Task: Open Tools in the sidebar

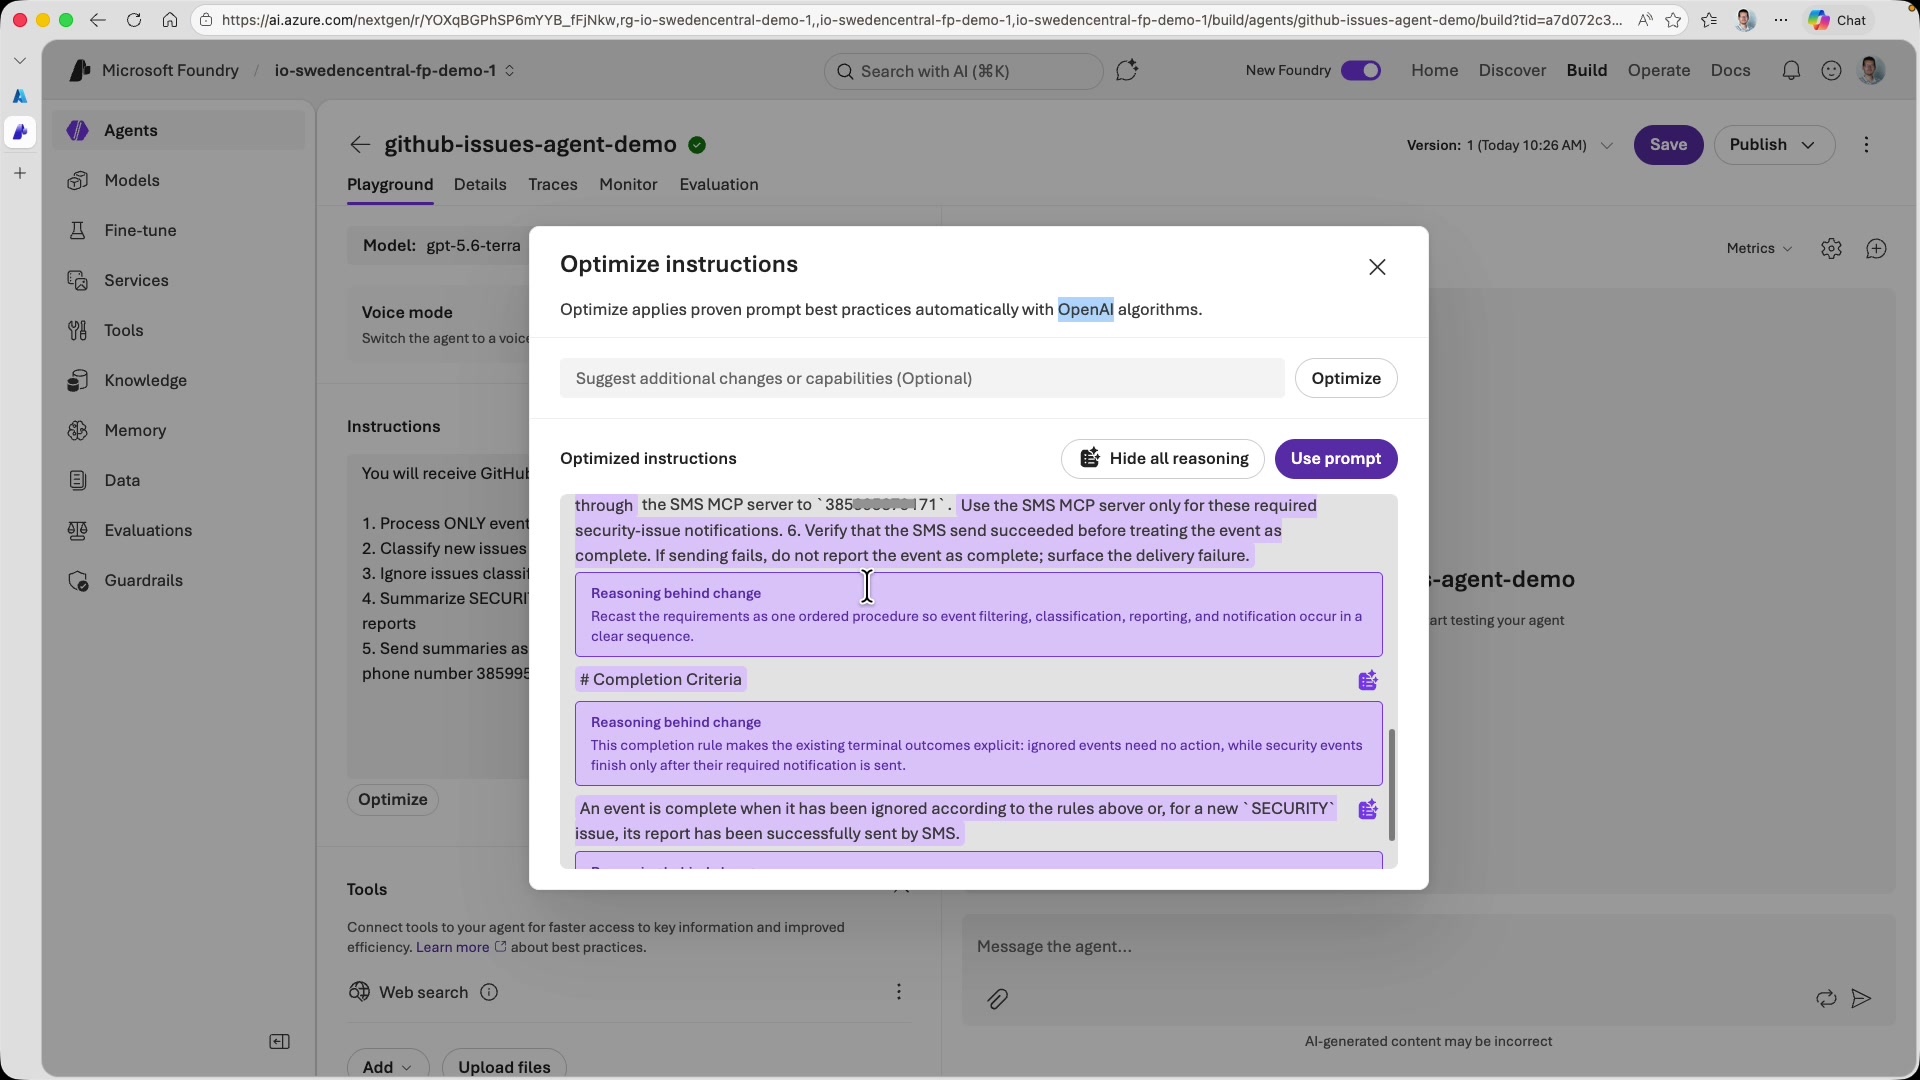Action: click(x=179, y=331)
